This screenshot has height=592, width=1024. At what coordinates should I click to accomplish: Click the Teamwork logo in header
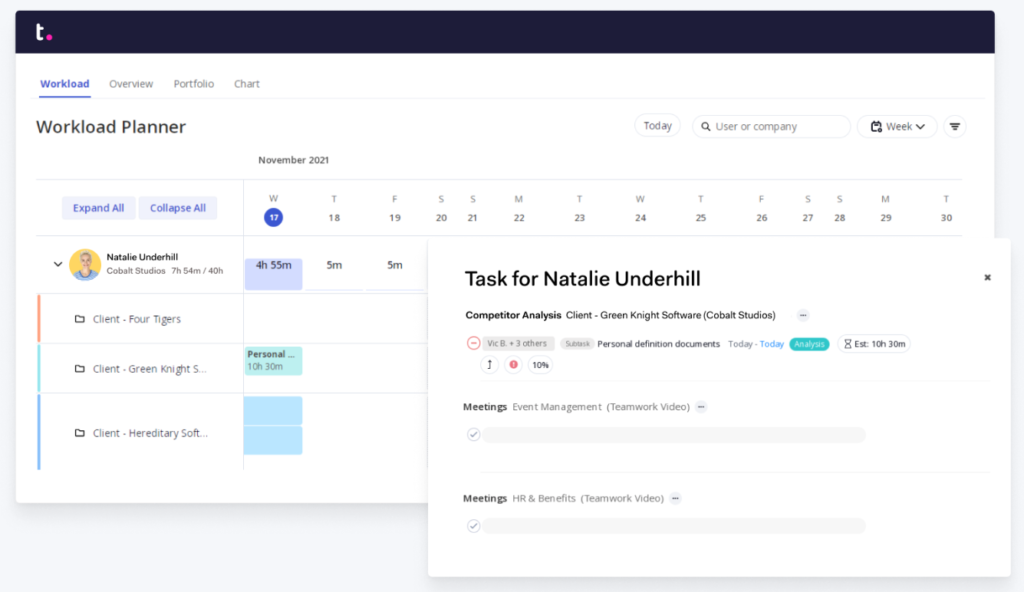point(44,31)
